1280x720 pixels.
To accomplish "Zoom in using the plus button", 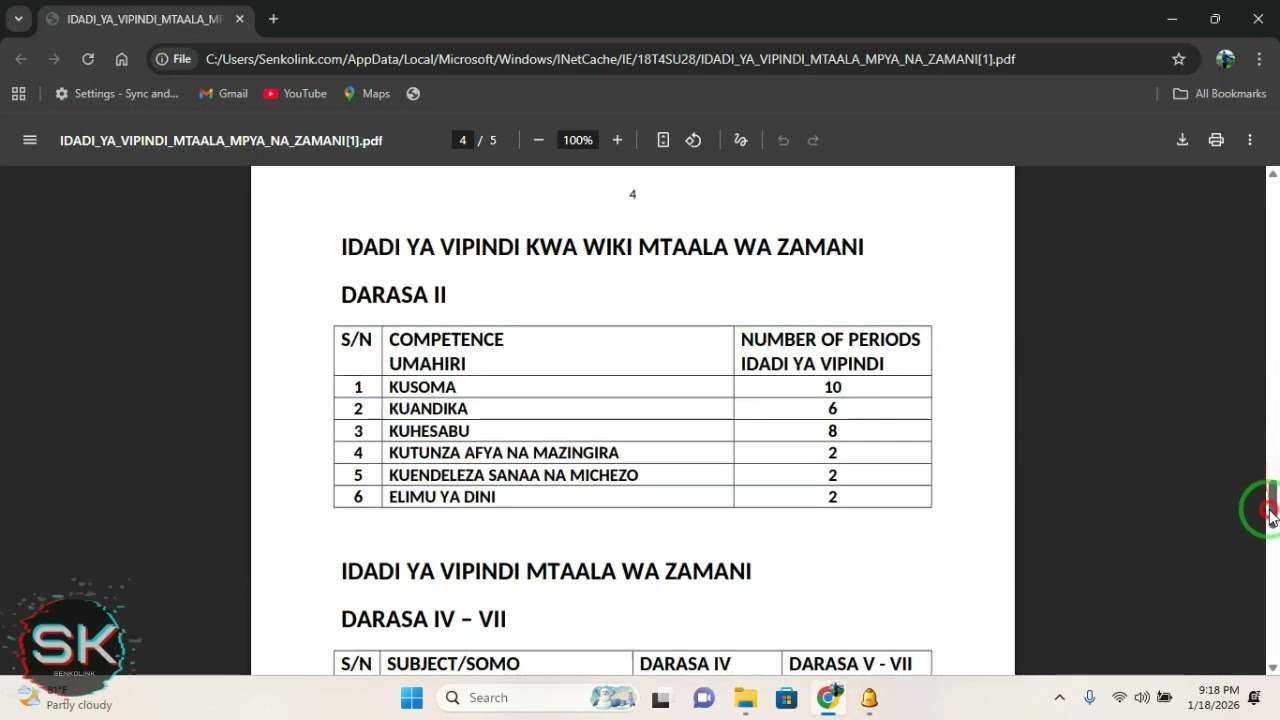I will (x=617, y=140).
